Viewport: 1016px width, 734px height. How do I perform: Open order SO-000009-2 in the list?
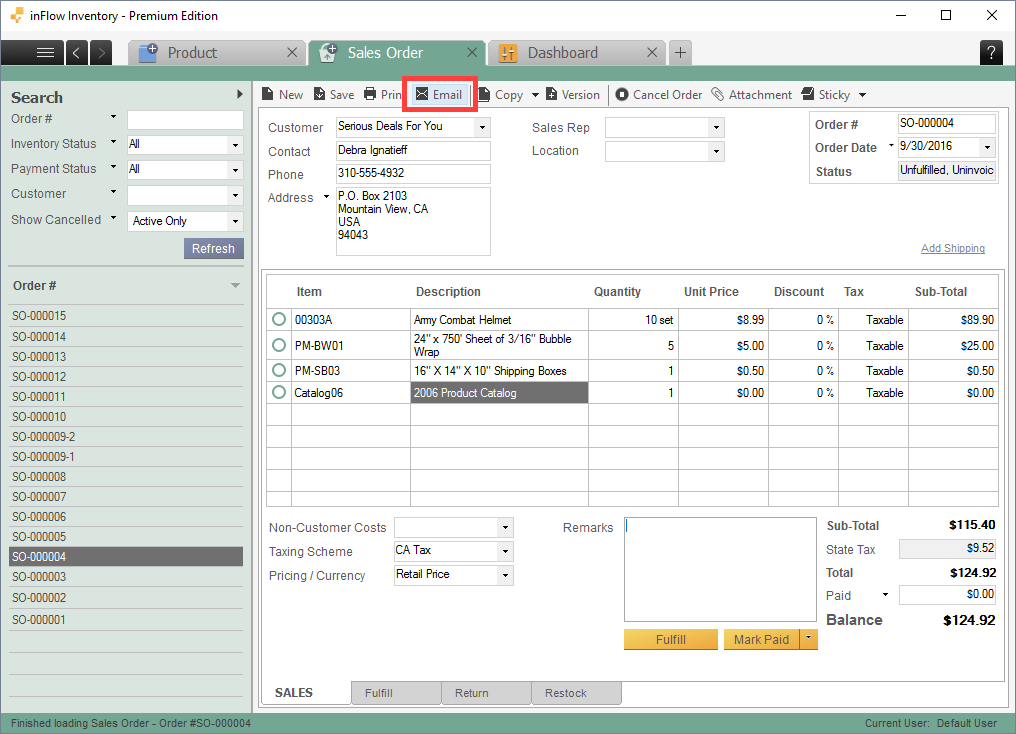[126, 437]
